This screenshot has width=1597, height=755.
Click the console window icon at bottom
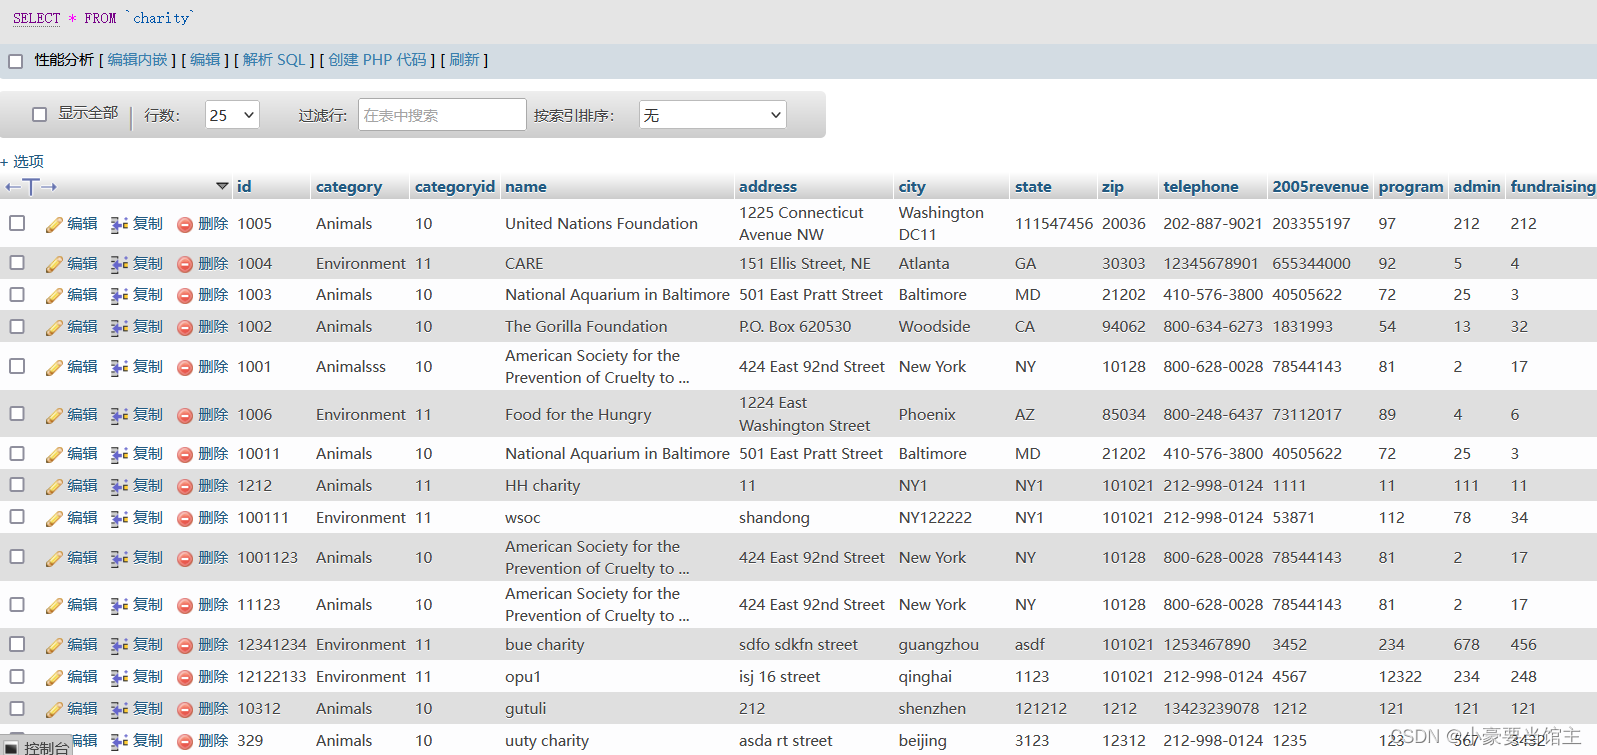(x=11, y=748)
